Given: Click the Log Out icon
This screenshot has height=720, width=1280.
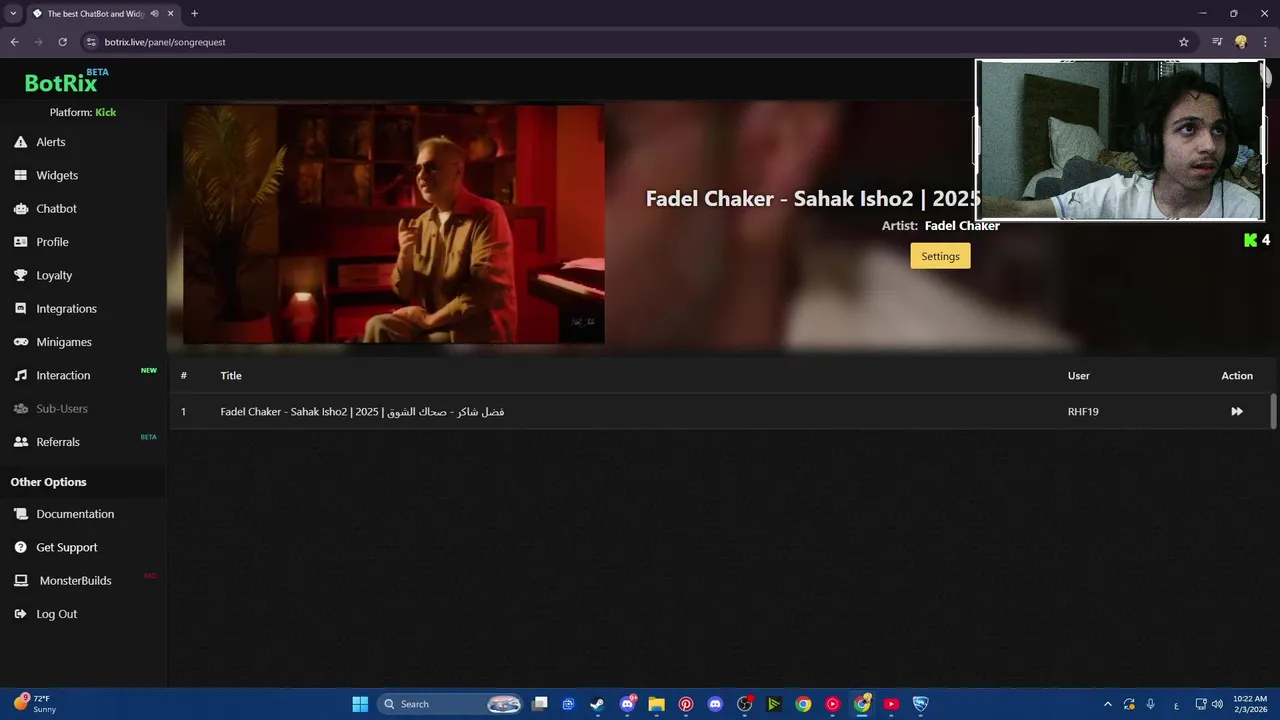Looking at the screenshot, I should pyautogui.click(x=20, y=614).
